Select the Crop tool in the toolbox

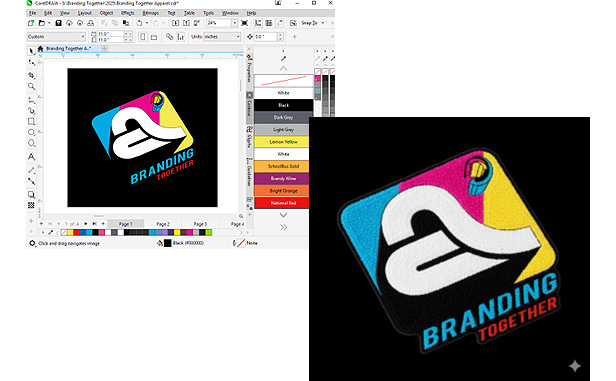tap(31, 75)
